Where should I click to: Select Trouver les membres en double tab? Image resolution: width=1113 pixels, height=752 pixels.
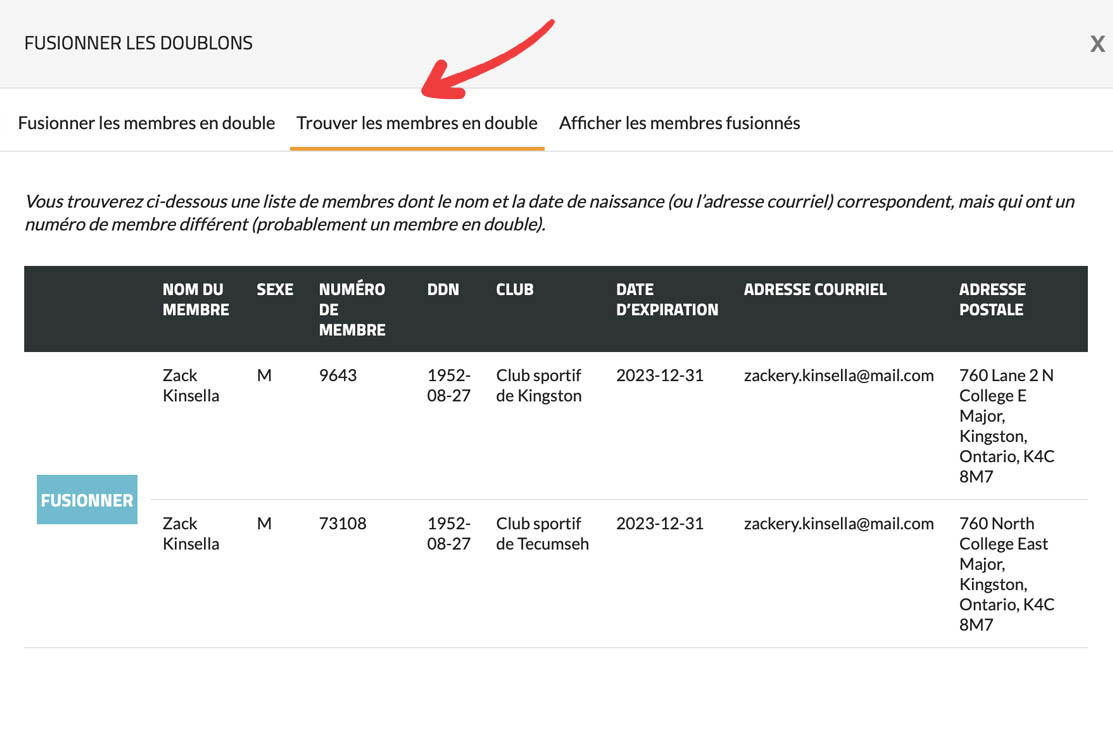[417, 123]
